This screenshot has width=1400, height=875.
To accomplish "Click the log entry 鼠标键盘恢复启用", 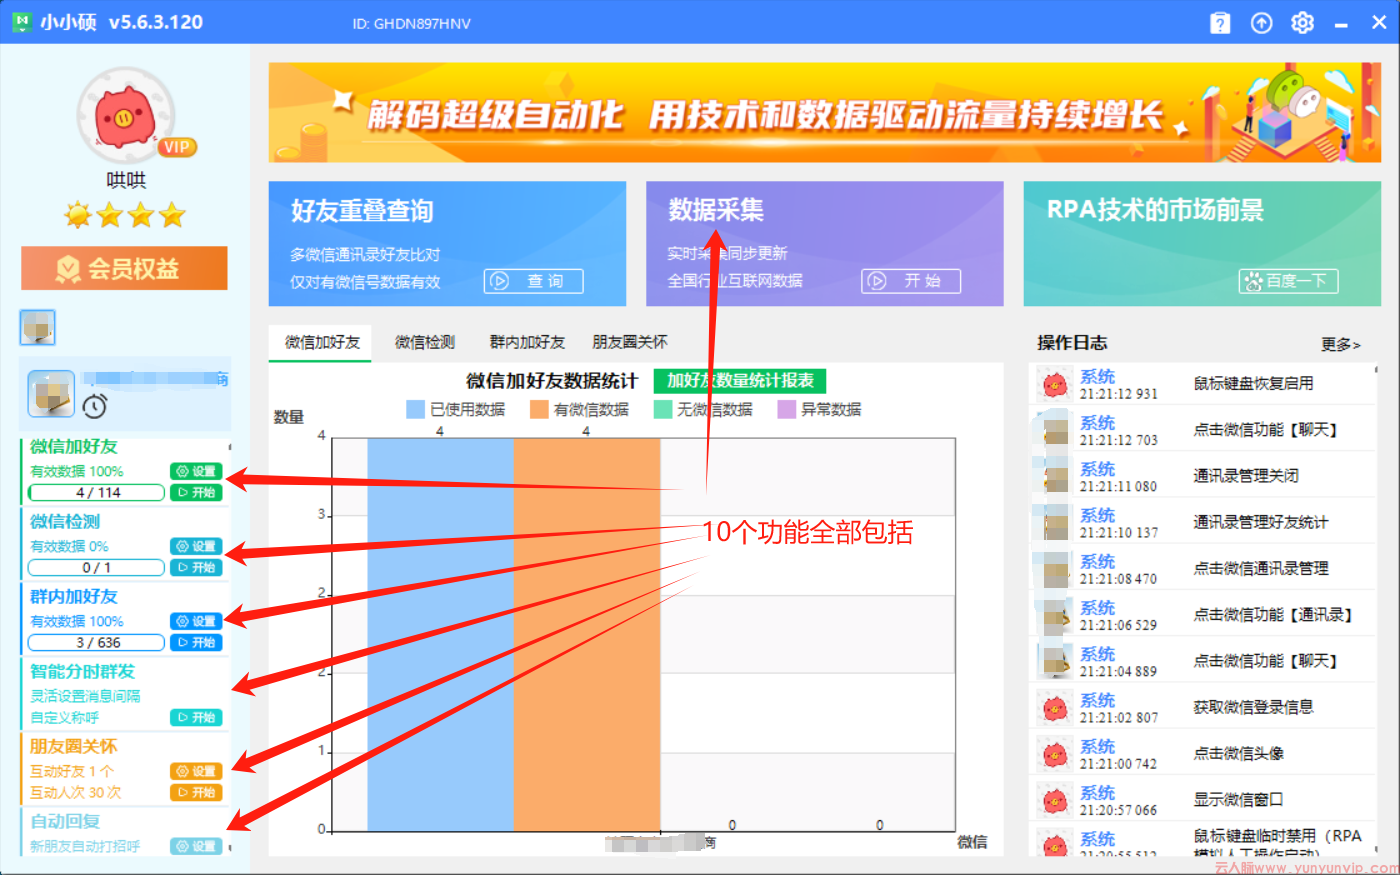I will 1253,383.
